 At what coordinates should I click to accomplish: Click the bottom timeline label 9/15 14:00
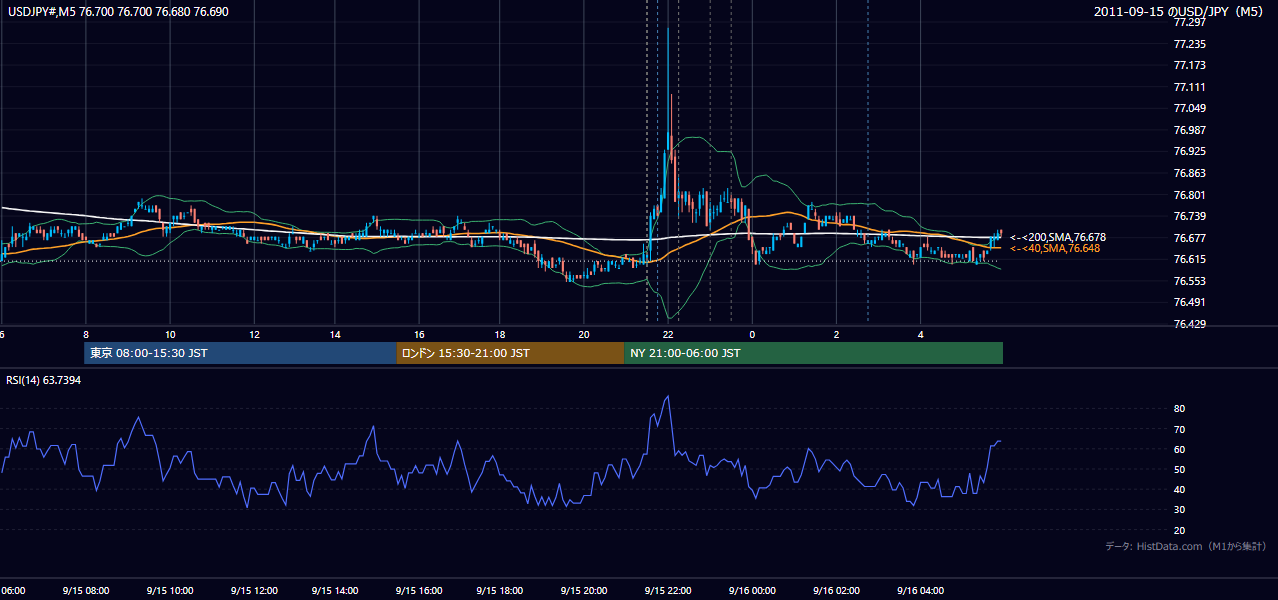(335, 591)
